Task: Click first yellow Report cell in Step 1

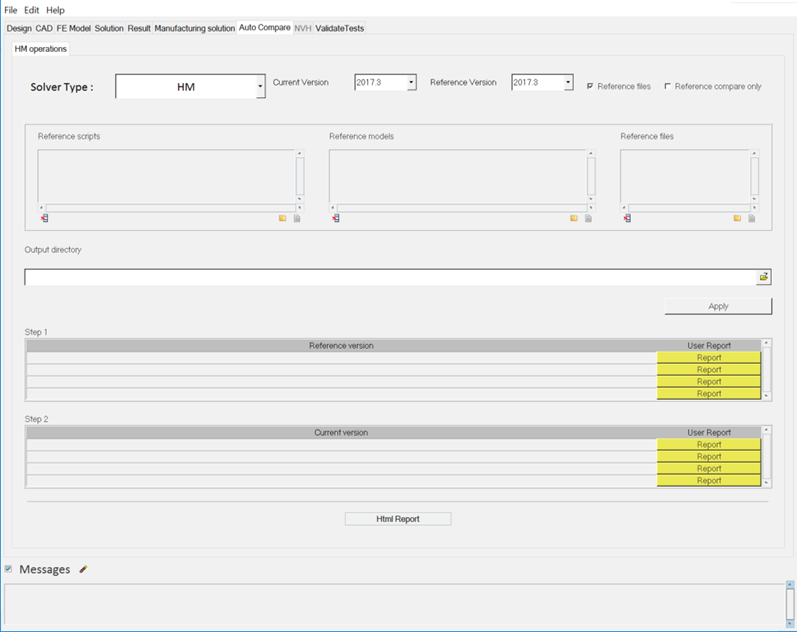Action: coord(709,358)
